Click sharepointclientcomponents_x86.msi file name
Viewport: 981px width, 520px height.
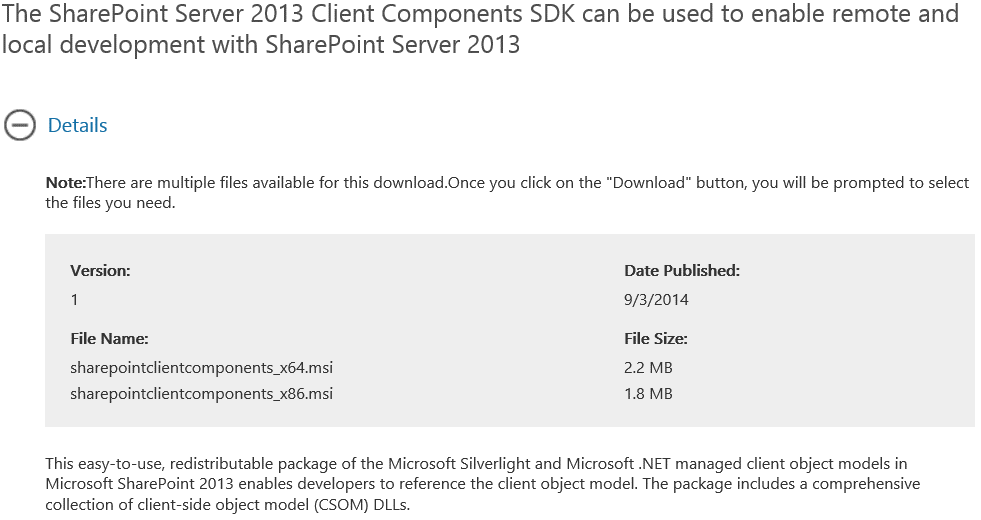tap(201, 393)
